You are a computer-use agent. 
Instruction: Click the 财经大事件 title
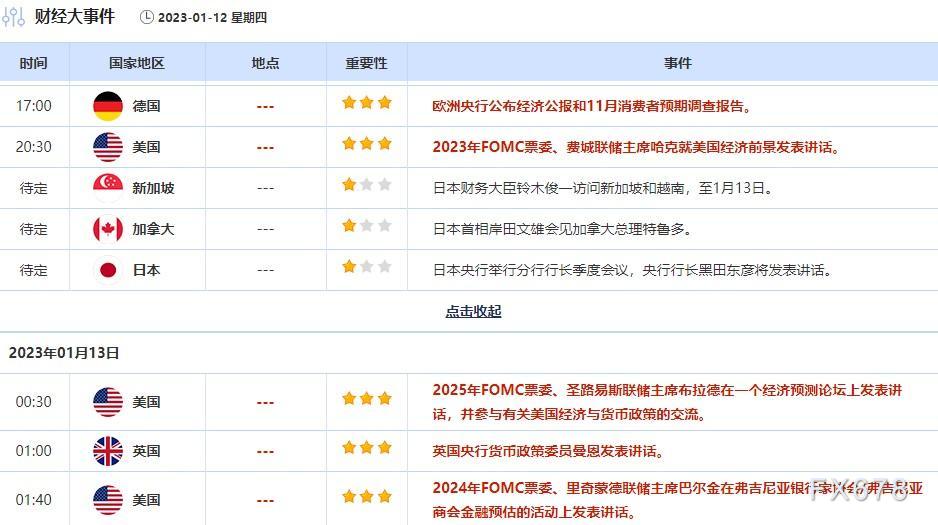click(x=74, y=17)
